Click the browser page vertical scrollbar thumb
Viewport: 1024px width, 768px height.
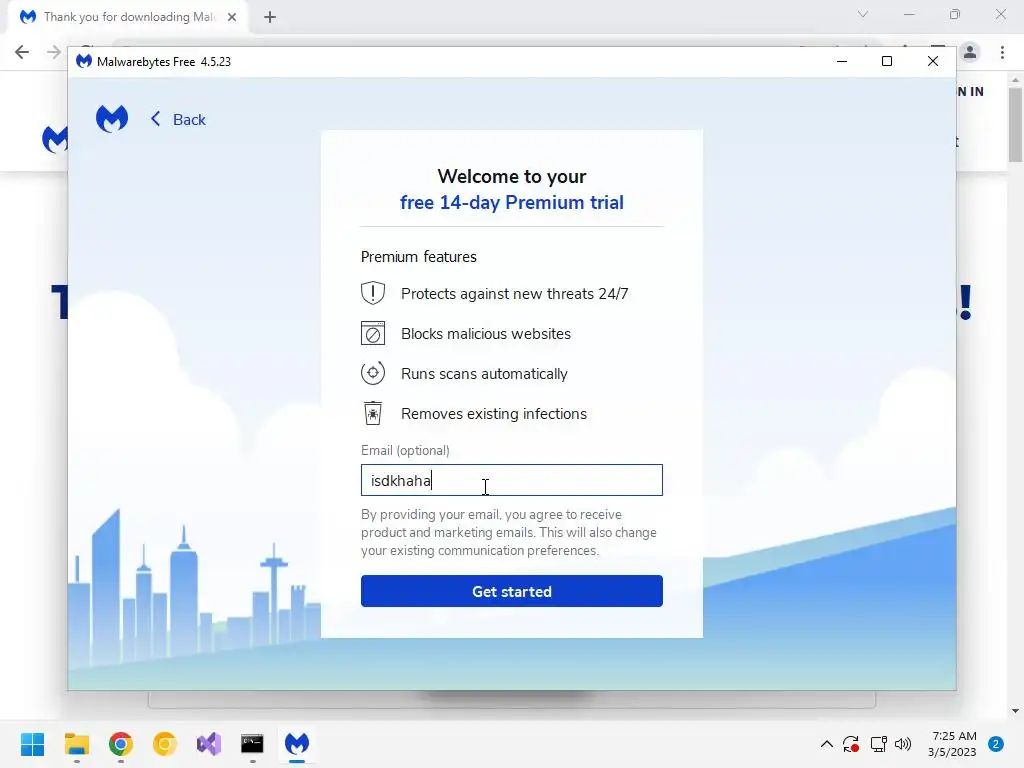click(1015, 124)
